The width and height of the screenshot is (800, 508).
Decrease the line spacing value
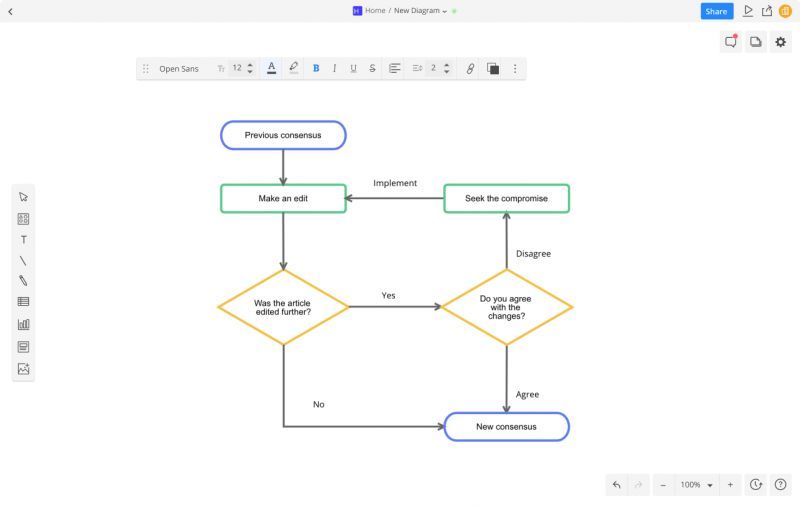tap(446, 72)
